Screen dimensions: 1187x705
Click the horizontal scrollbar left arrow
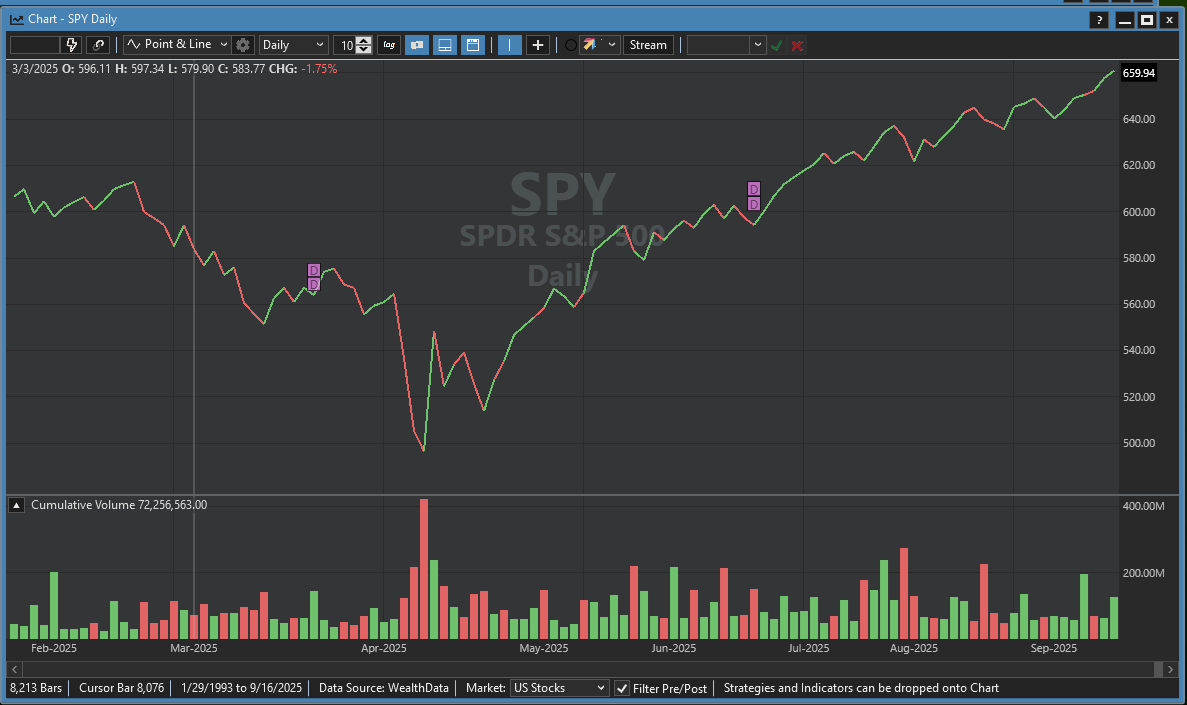(x=14, y=669)
